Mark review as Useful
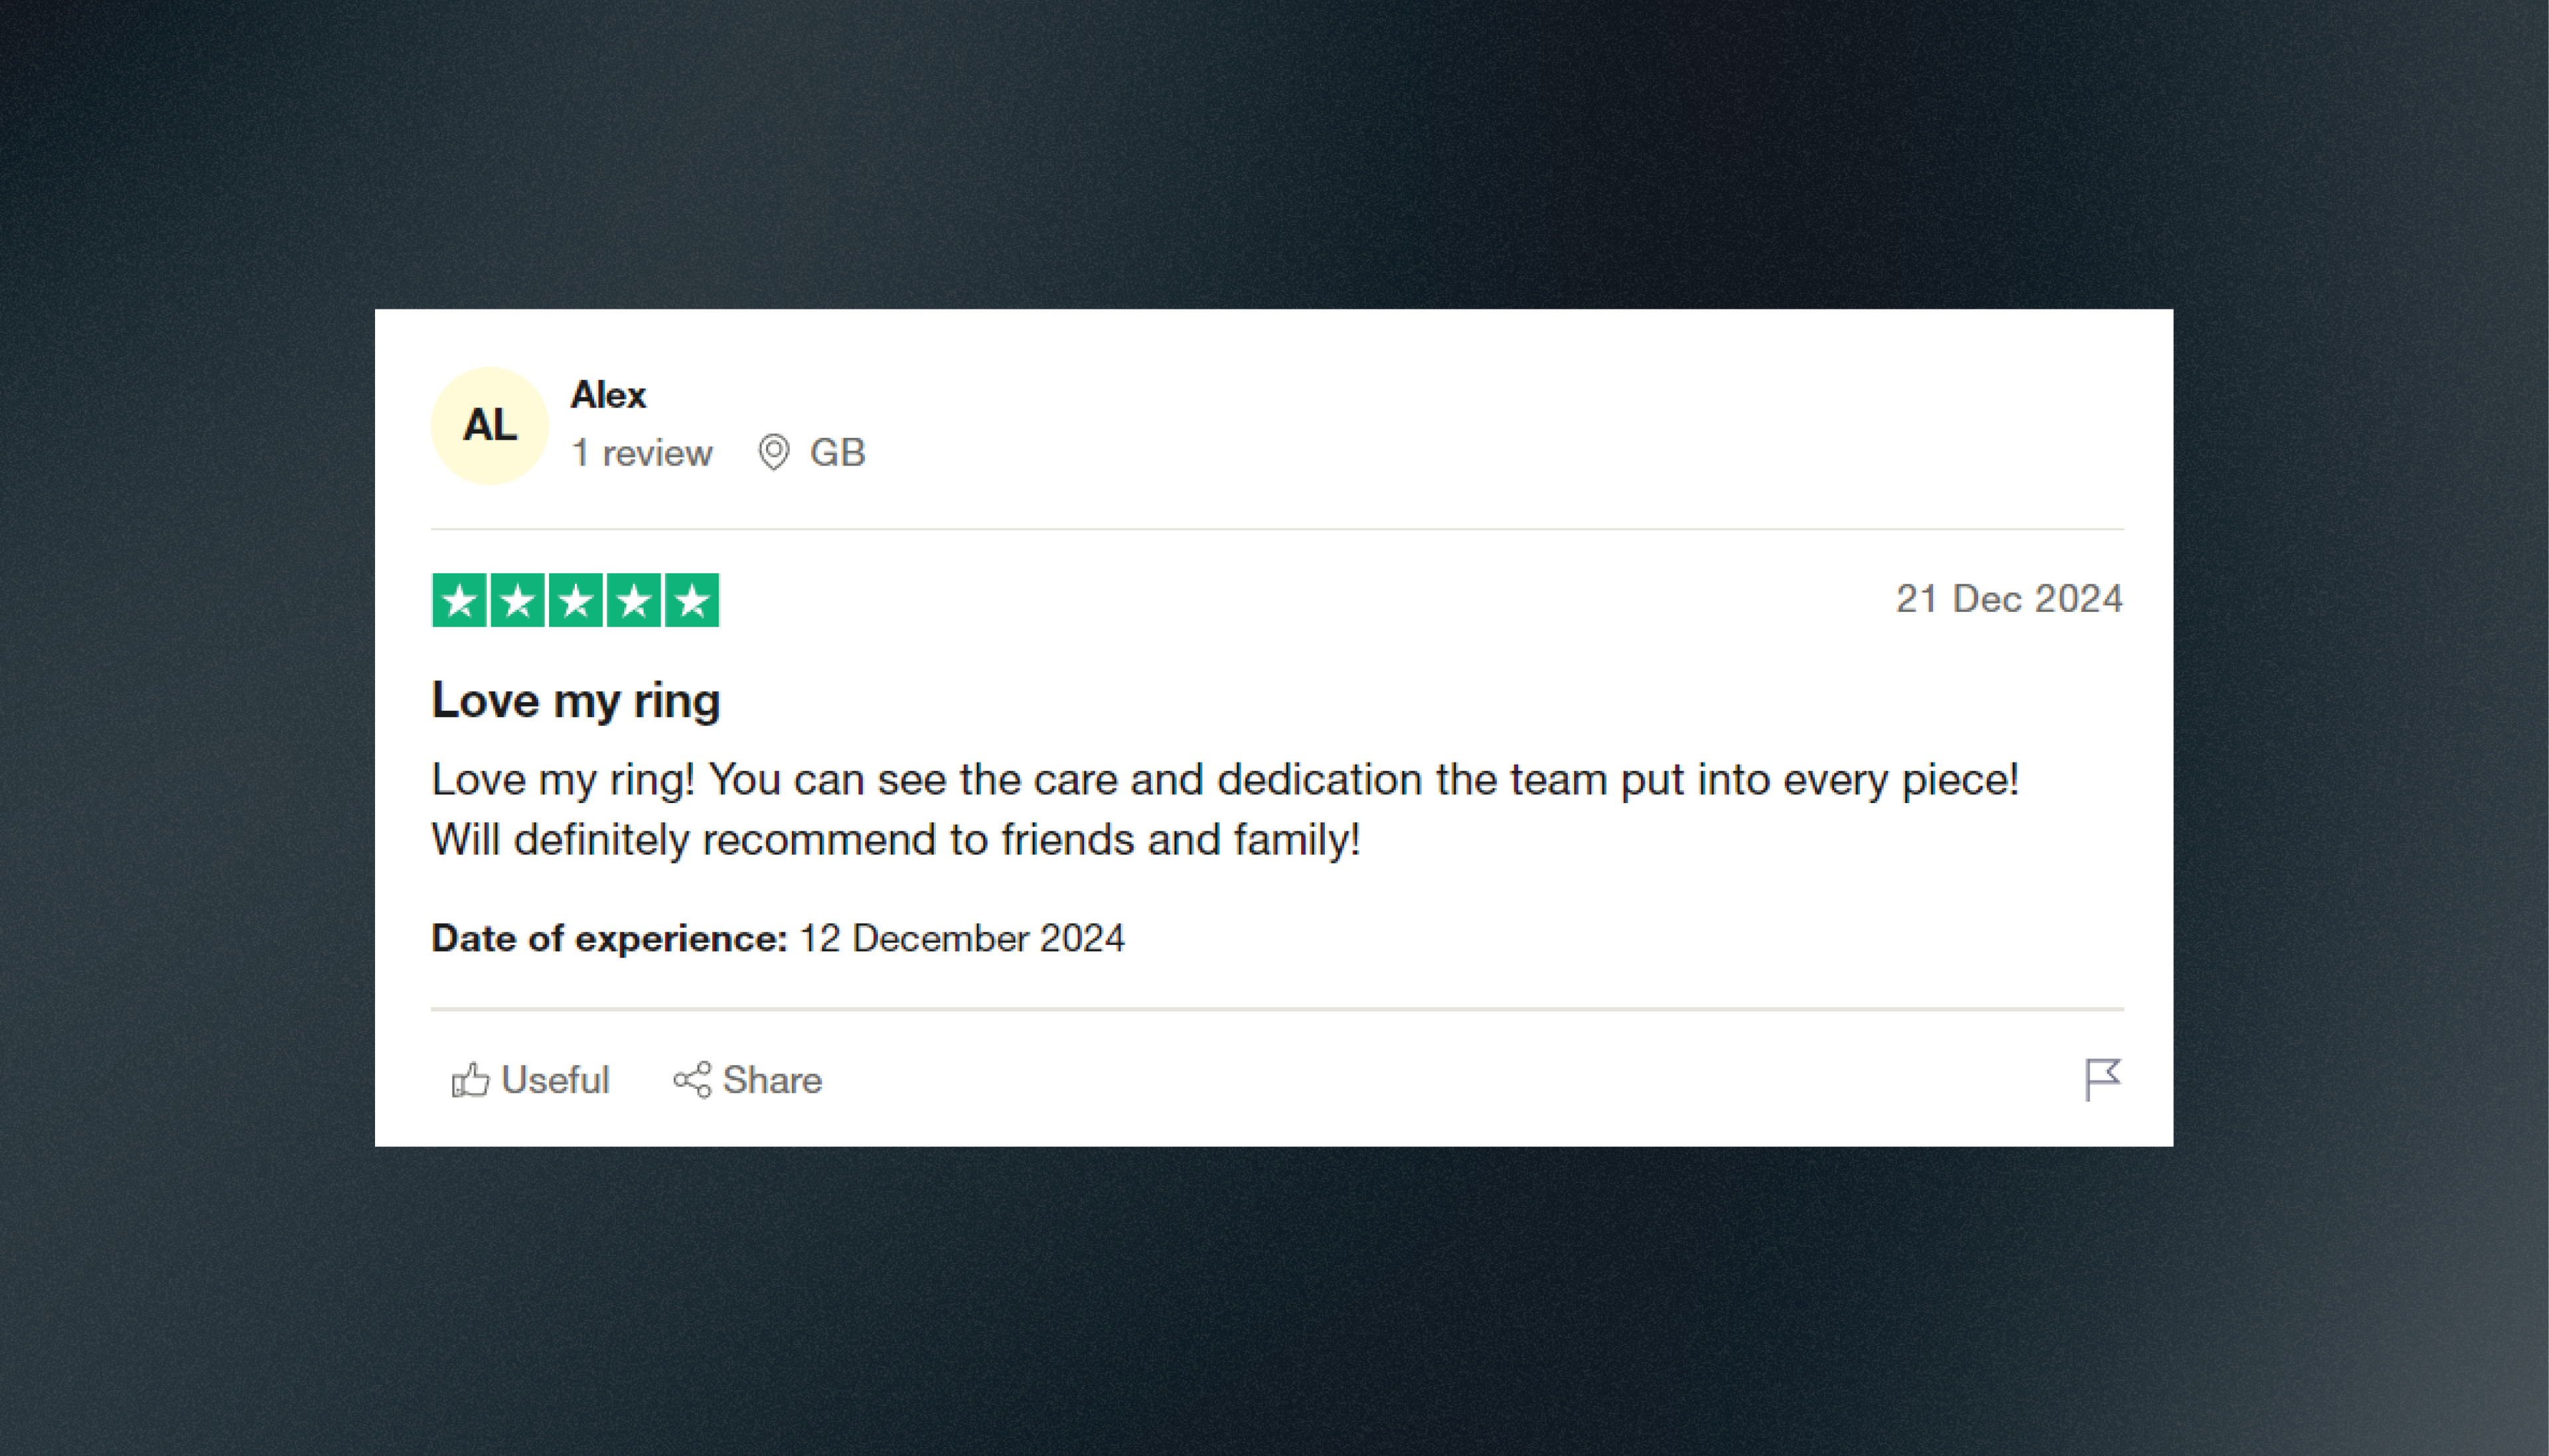Image resolution: width=2549 pixels, height=1456 pixels. pos(530,1080)
